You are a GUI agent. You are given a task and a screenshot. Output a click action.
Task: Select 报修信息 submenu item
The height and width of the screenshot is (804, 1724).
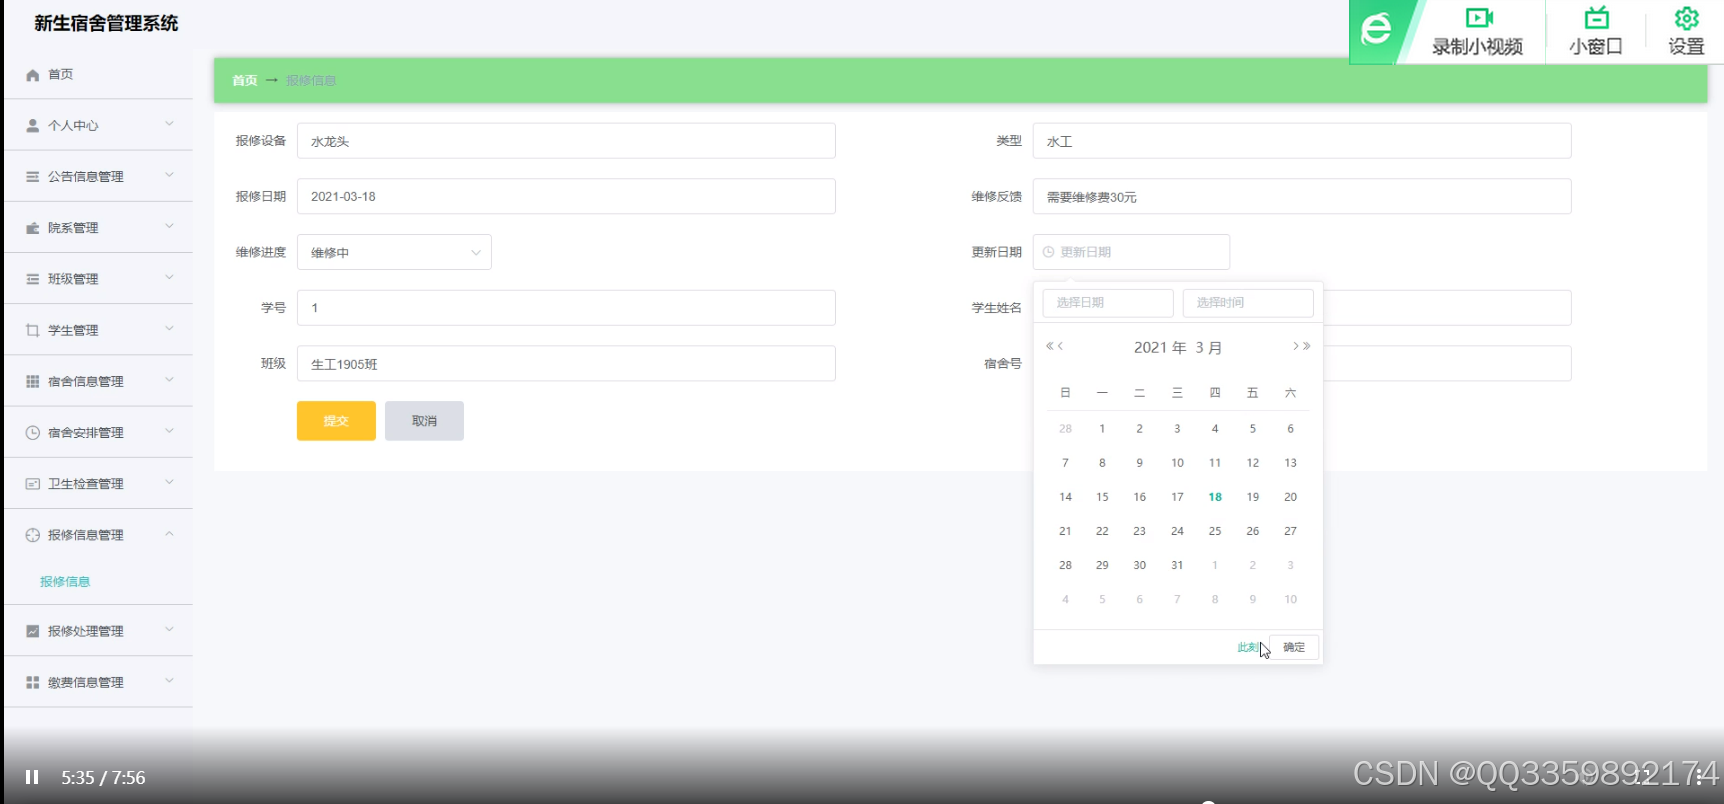coord(65,581)
